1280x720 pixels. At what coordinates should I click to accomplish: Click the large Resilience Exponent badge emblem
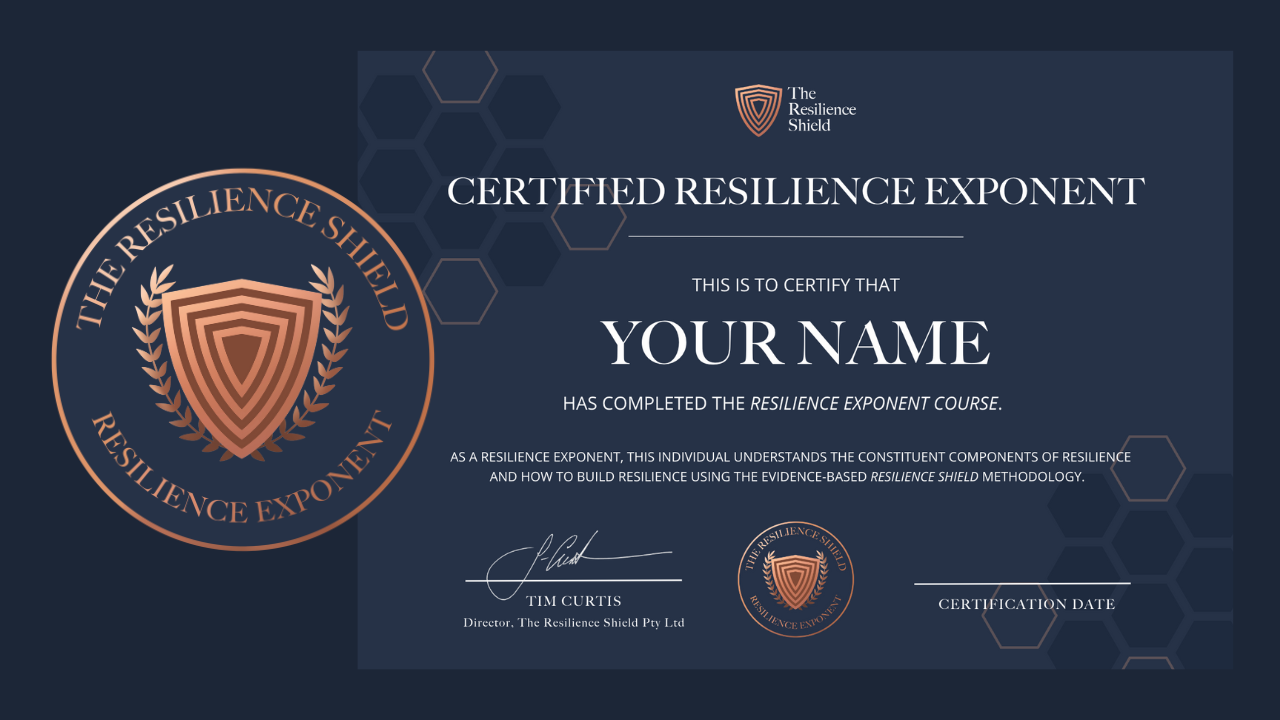[x=243, y=359]
